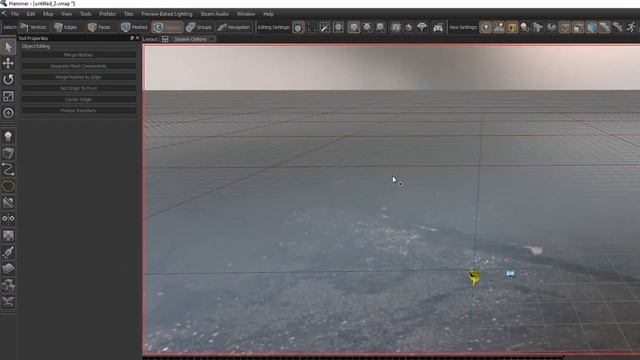
Task: Close the Tool Properties panel
Action: pos(138,38)
